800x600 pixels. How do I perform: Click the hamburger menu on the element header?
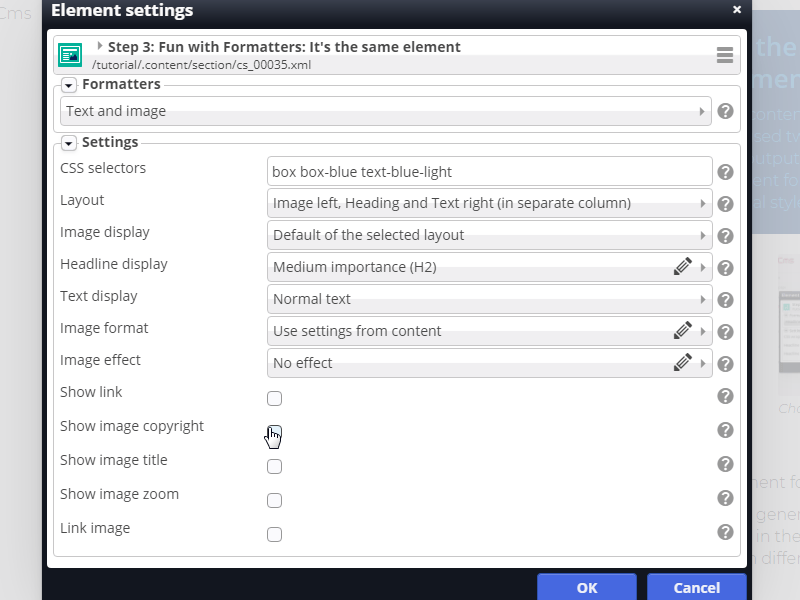(724, 55)
